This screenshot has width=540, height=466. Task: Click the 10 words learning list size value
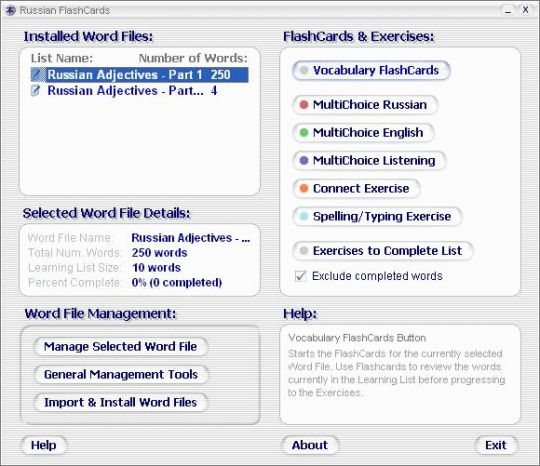pyautogui.click(x=156, y=268)
